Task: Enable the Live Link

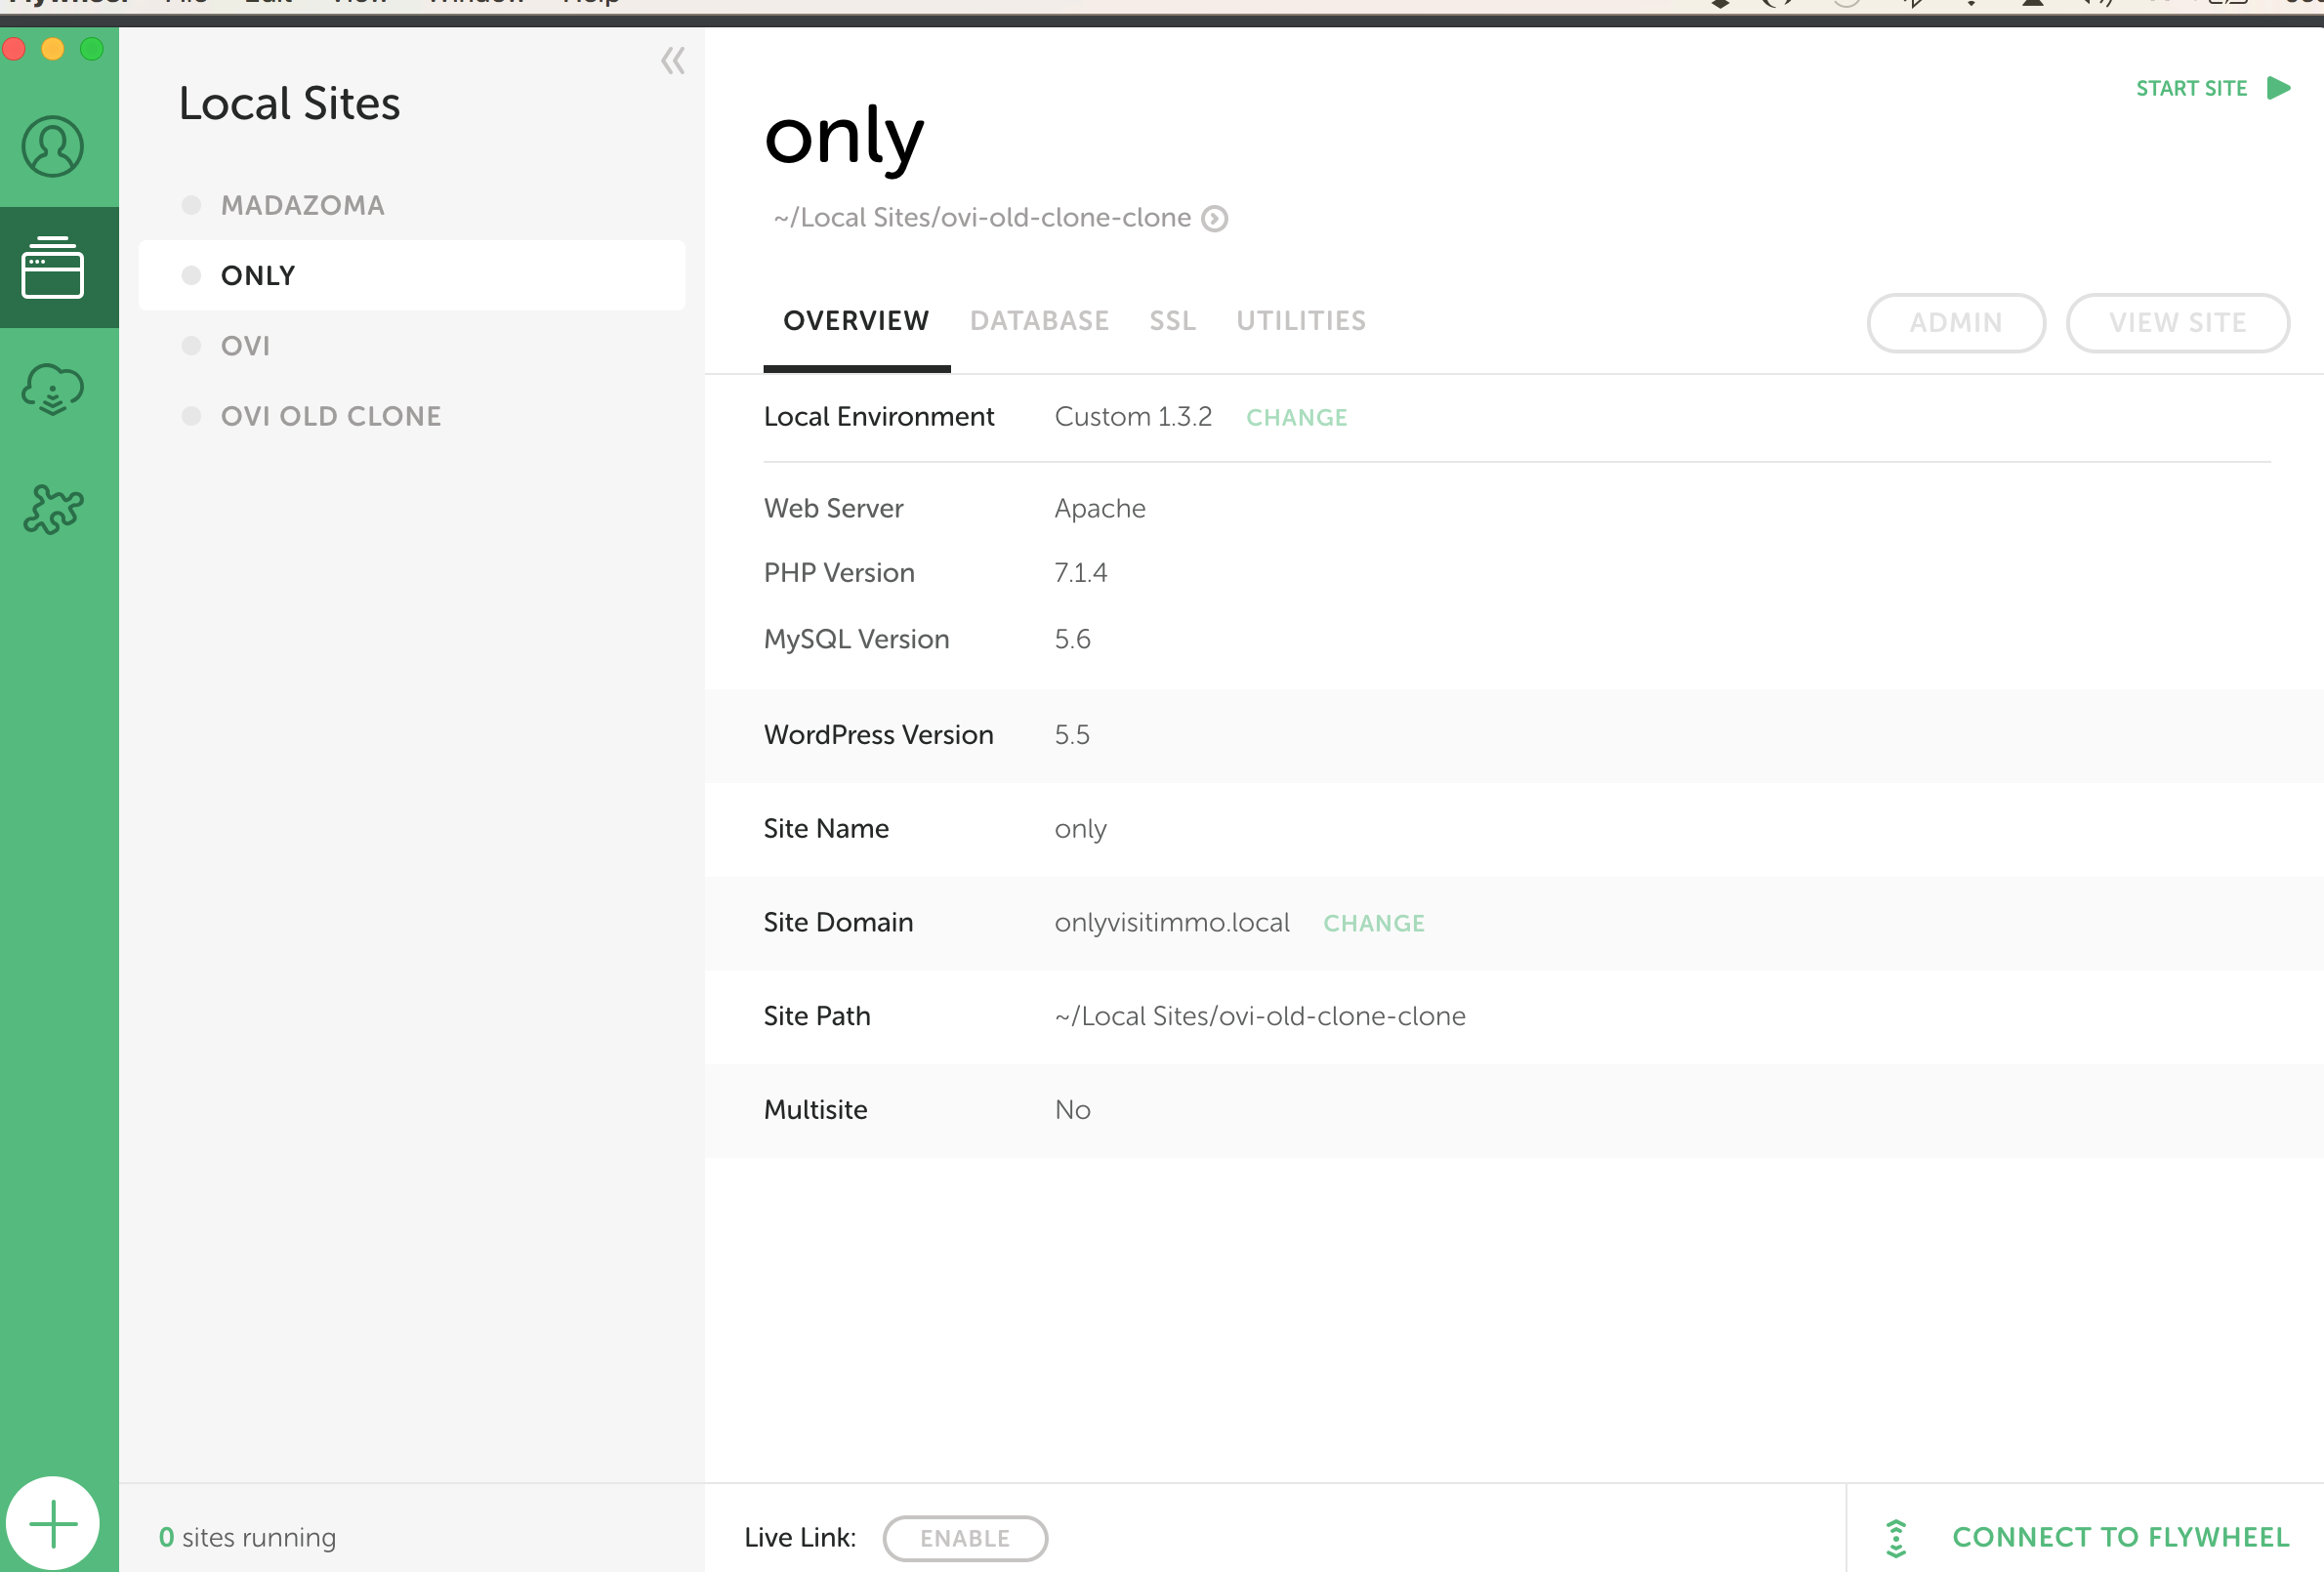Action: pos(964,1538)
